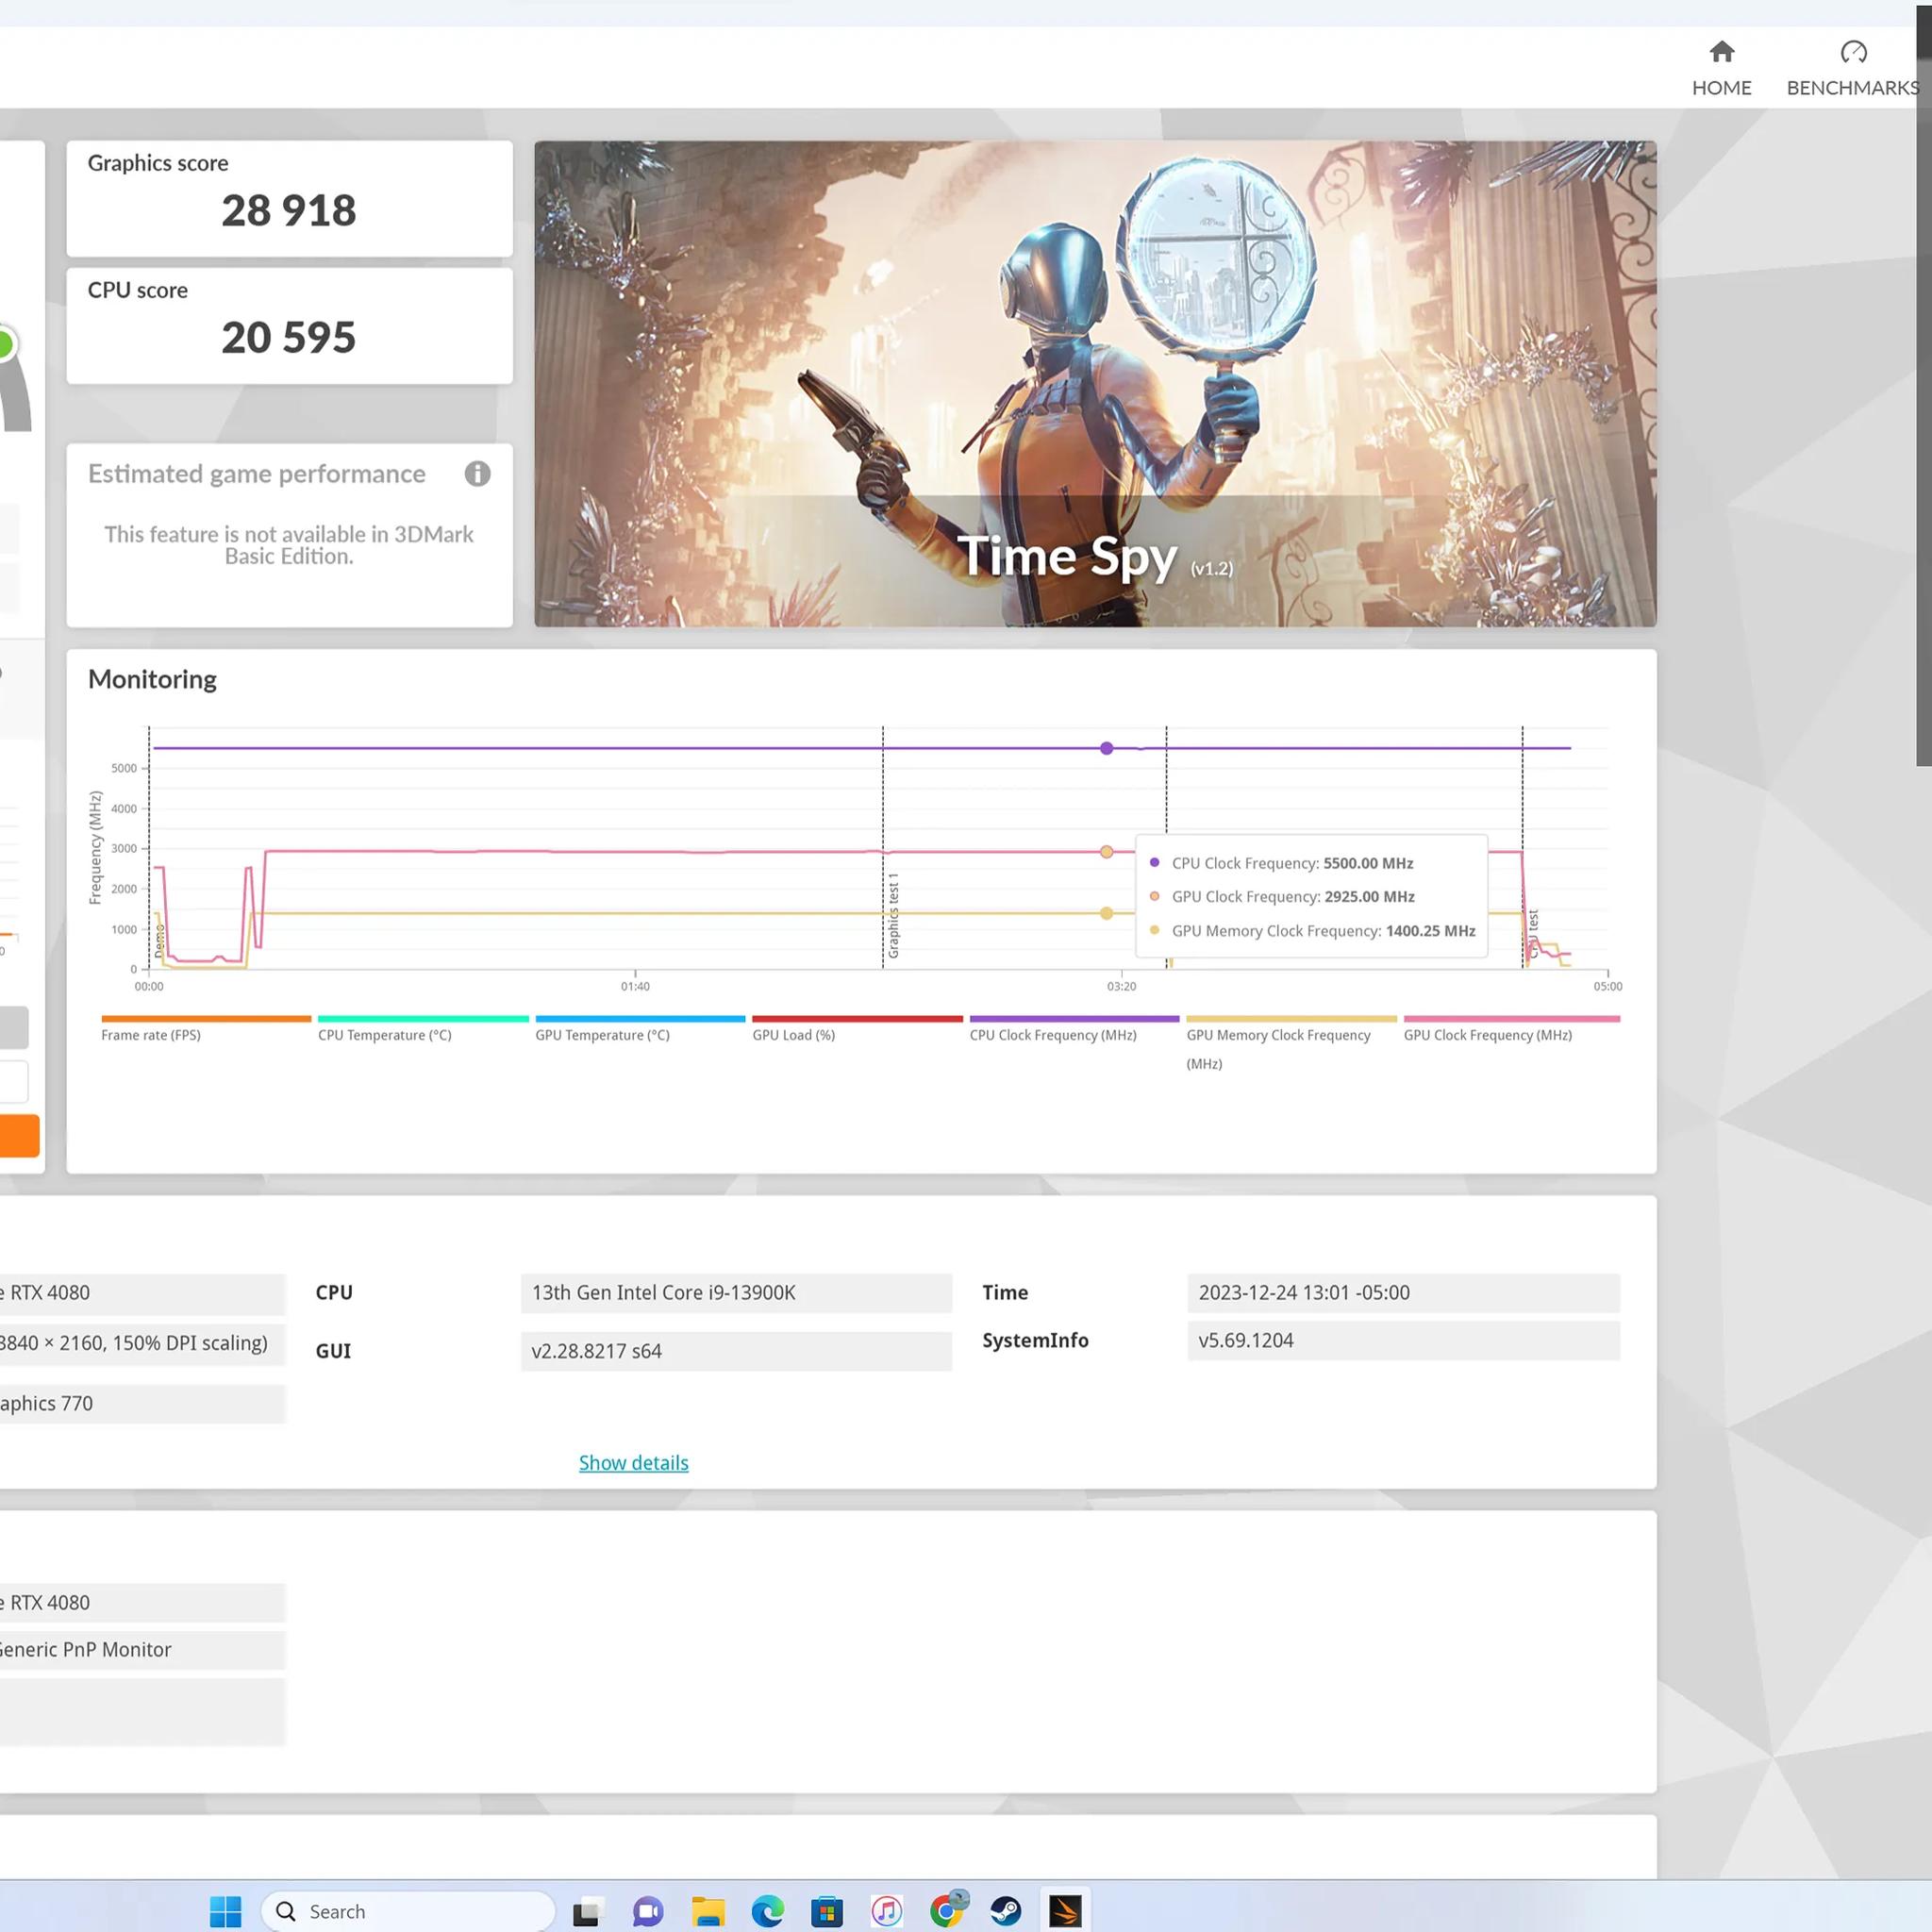Screen dimensions: 1932x1932
Task: Click the CPU score value 20 595
Action: tap(288, 337)
